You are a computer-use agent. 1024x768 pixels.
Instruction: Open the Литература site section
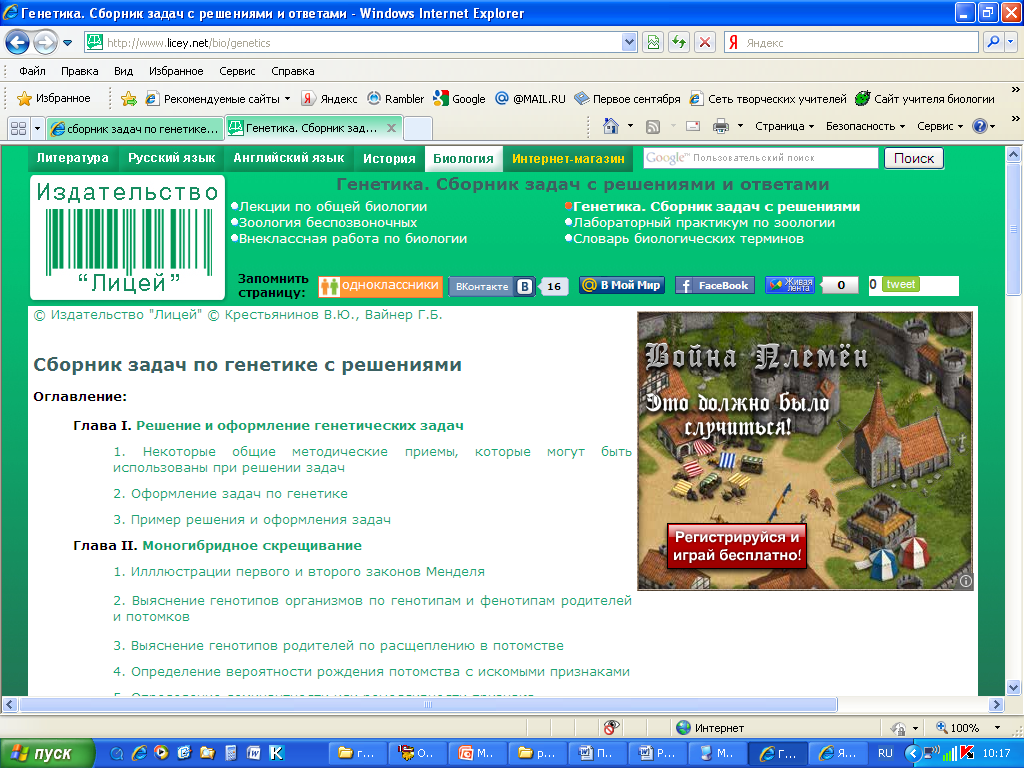[x=72, y=158]
